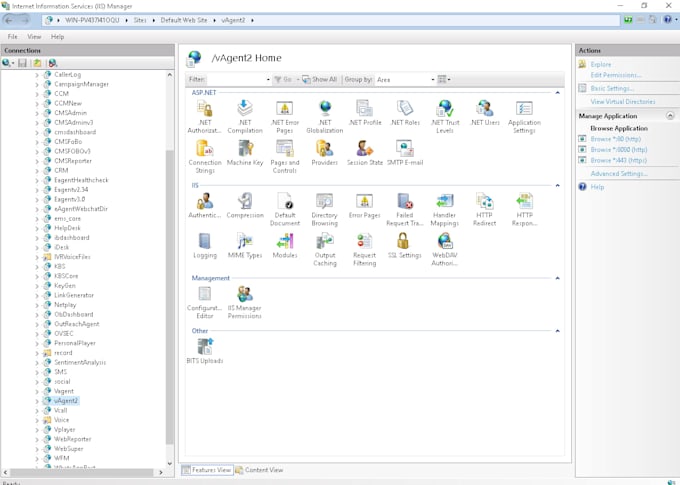Collapse the Management group section
This screenshot has width=680, height=485.
558,278
